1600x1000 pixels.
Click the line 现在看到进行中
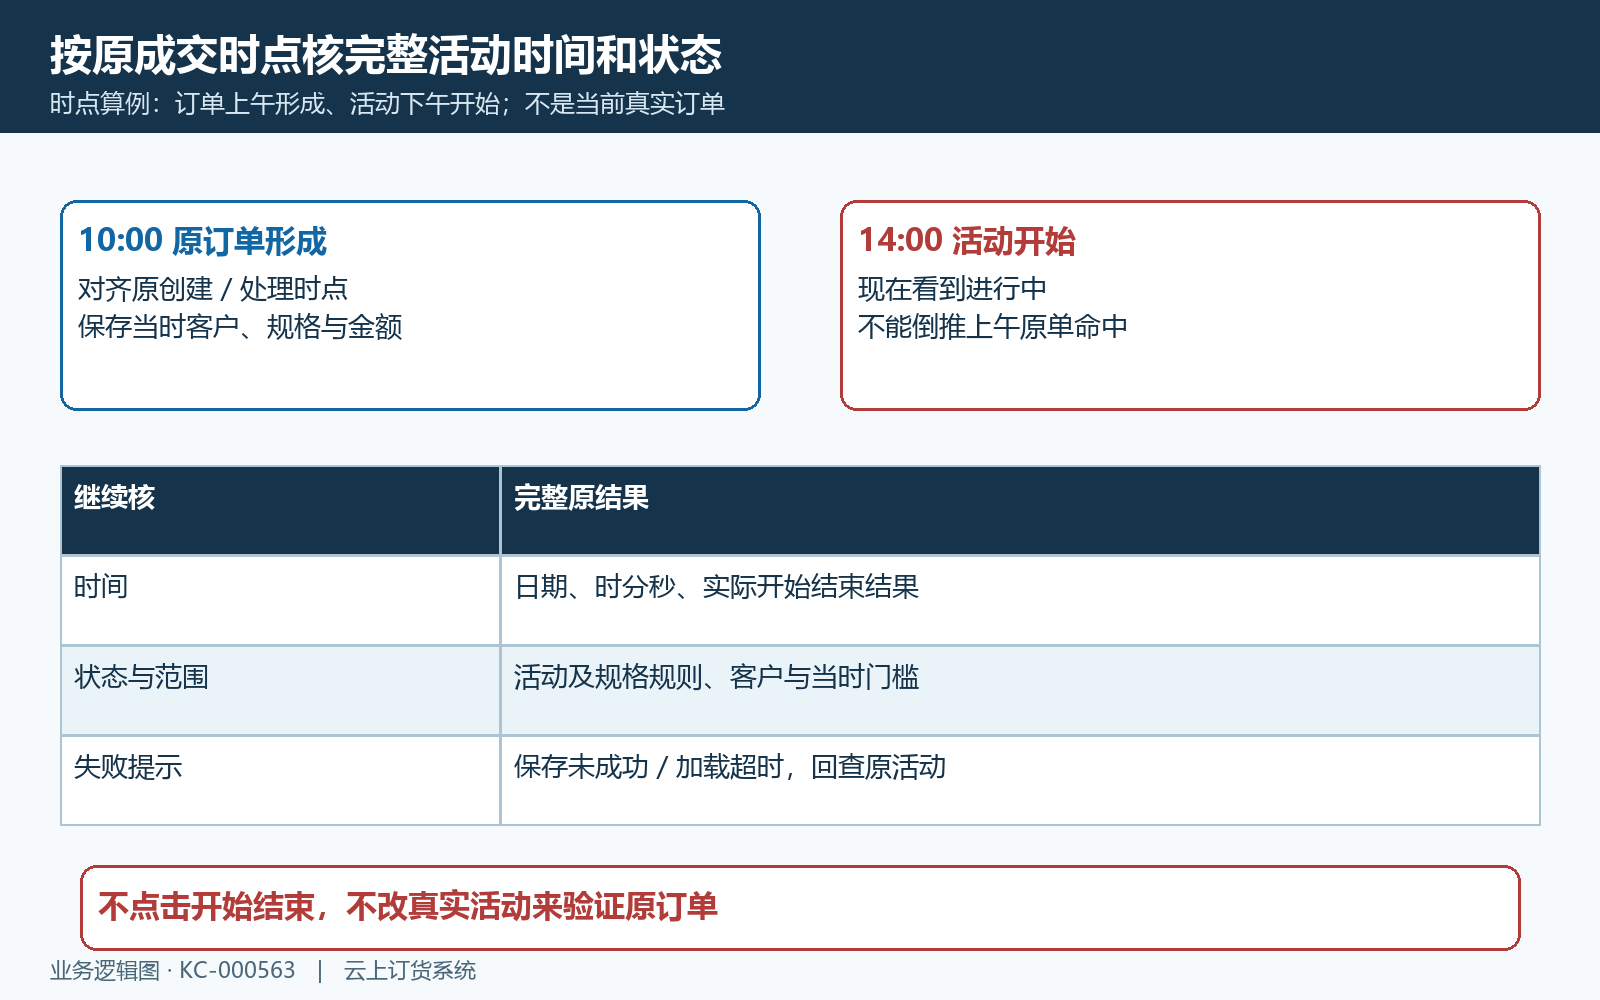[952, 289]
